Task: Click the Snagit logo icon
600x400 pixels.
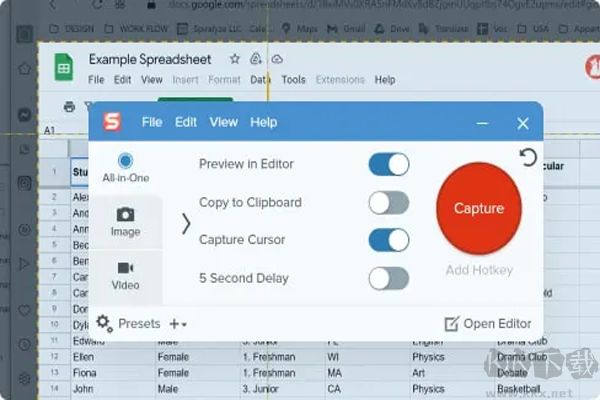Action: 112,122
